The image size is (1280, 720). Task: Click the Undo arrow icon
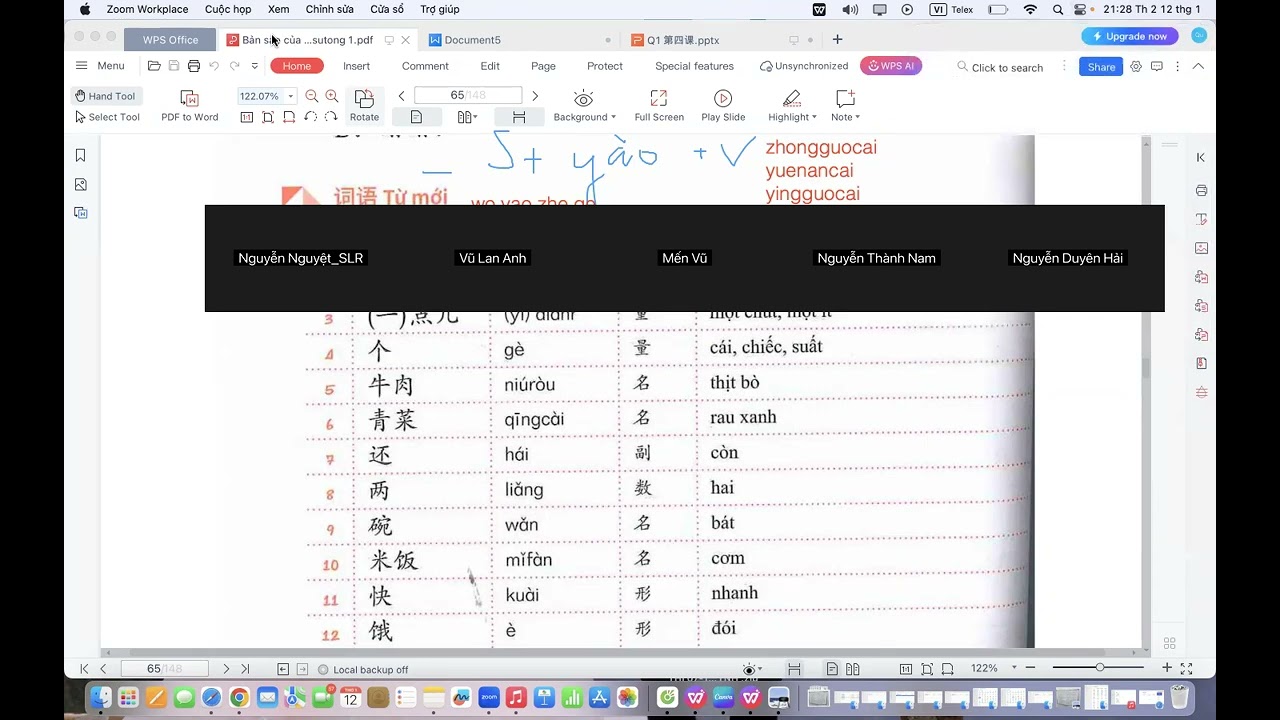pyautogui.click(x=214, y=66)
